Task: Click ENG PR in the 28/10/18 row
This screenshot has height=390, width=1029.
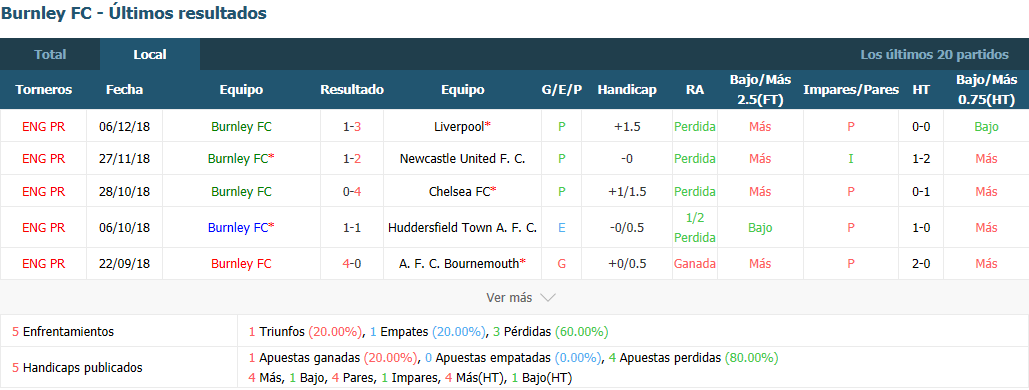Action: tap(43, 192)
